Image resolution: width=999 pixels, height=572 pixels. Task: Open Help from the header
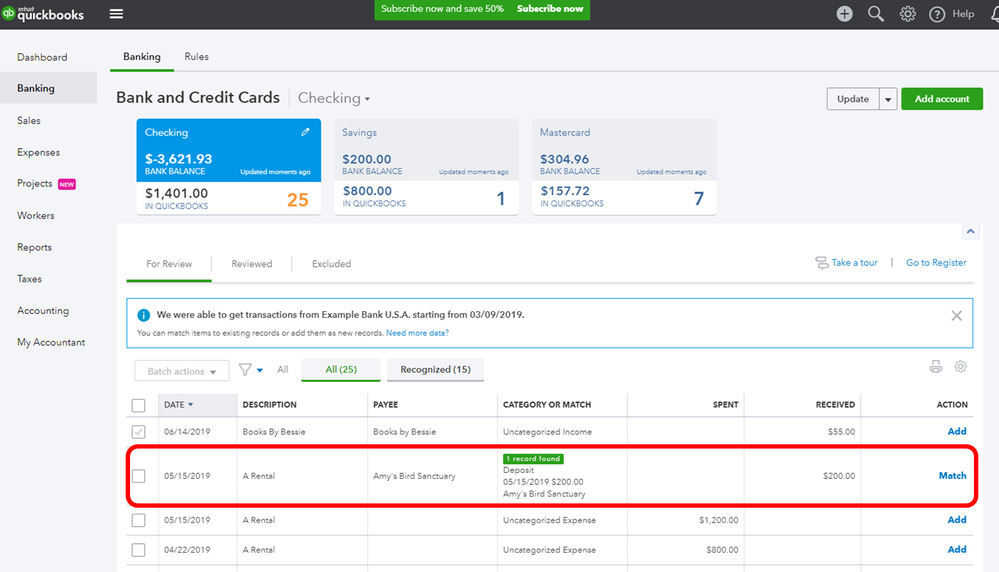pyautogui.click(x=952, y=13)
